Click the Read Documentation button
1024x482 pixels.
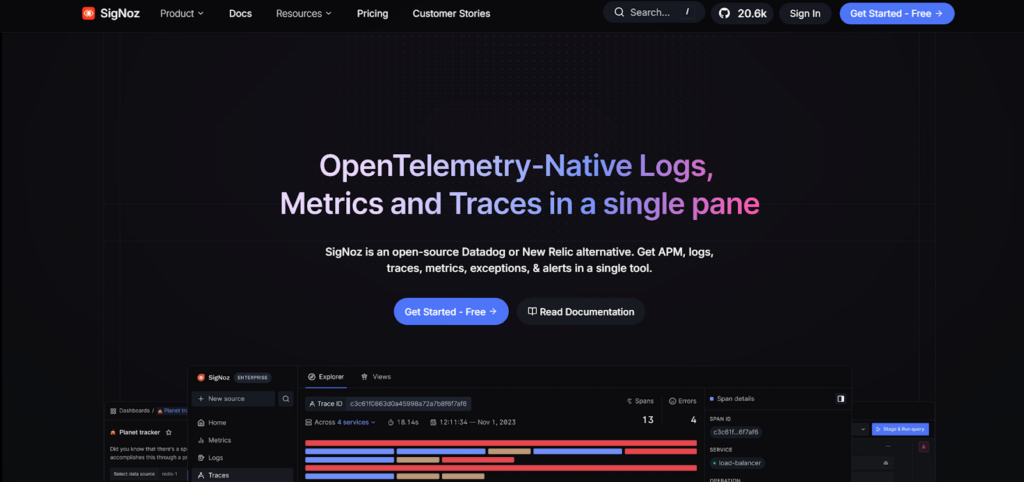[580, 312]
